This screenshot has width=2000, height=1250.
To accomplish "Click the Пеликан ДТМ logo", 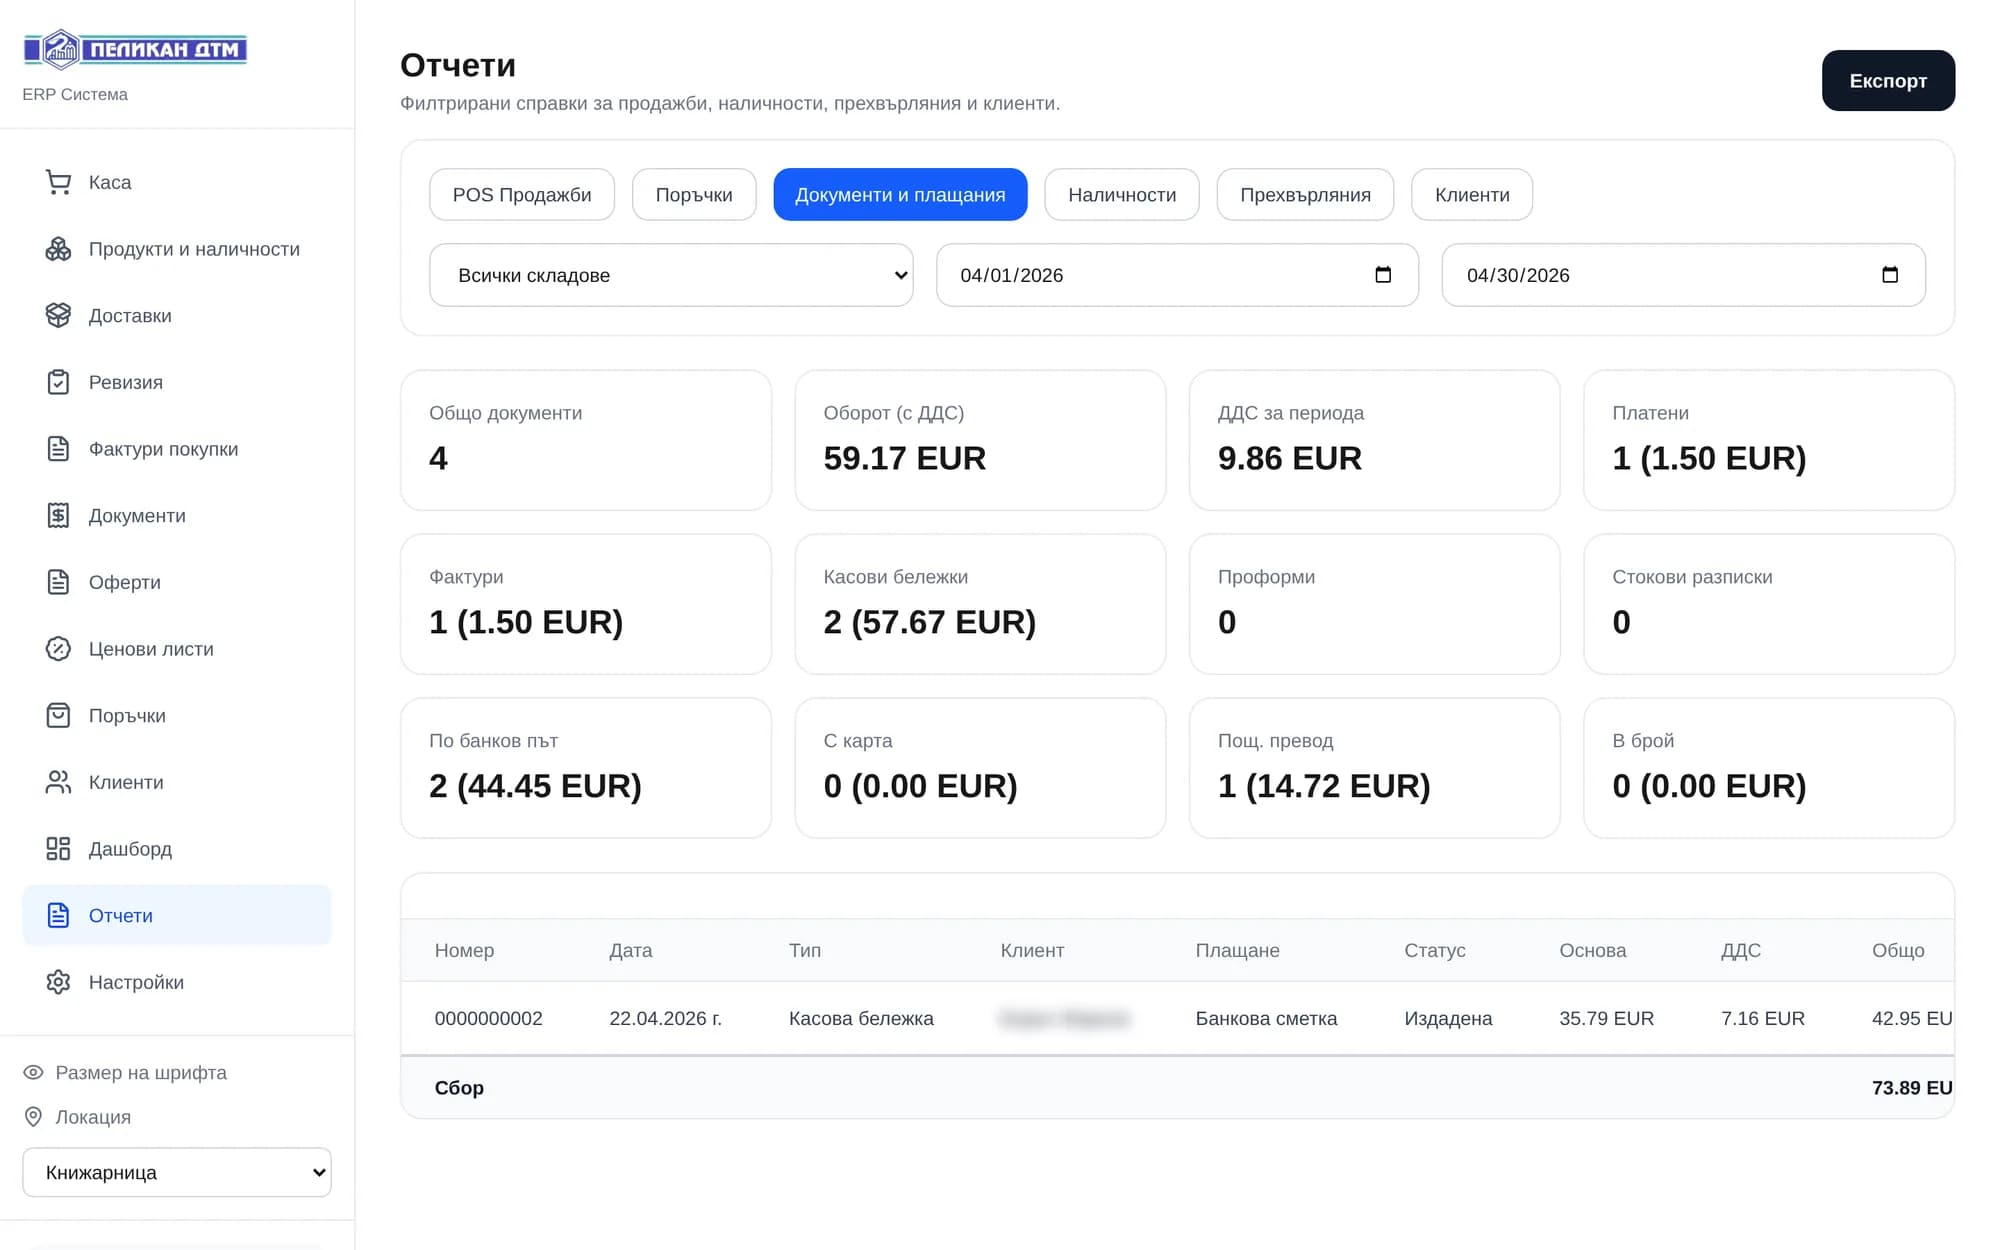I will 135,49.
